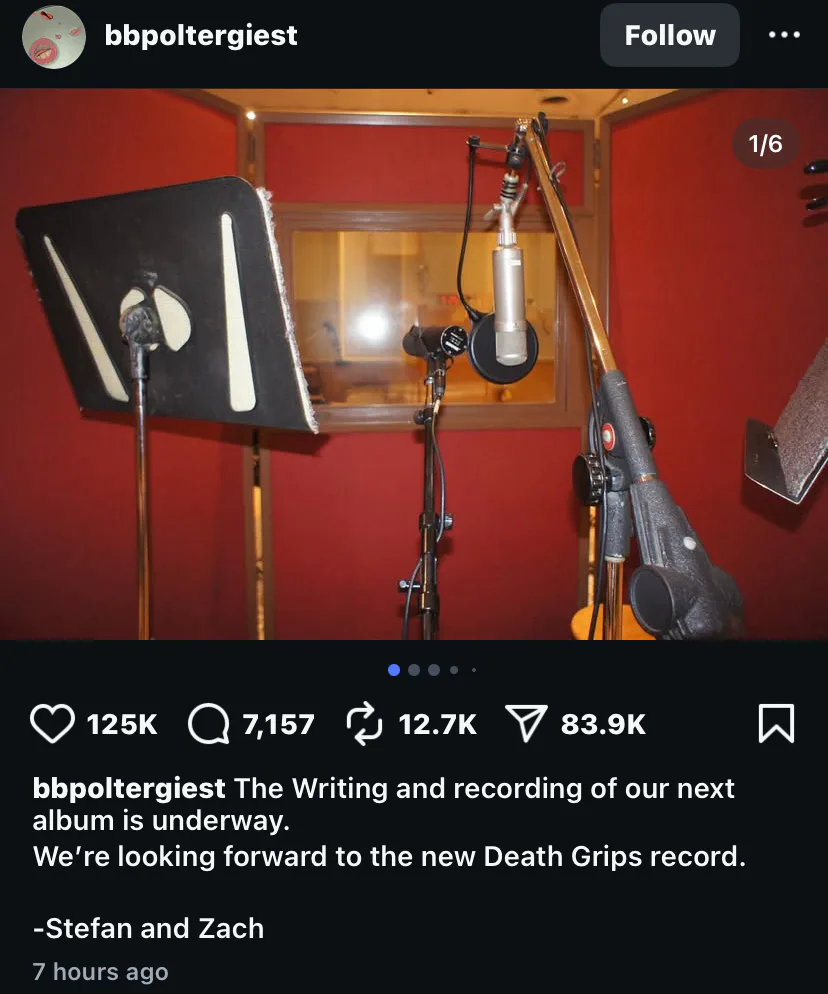View the 12.7K reposts count

pos(437,724)
